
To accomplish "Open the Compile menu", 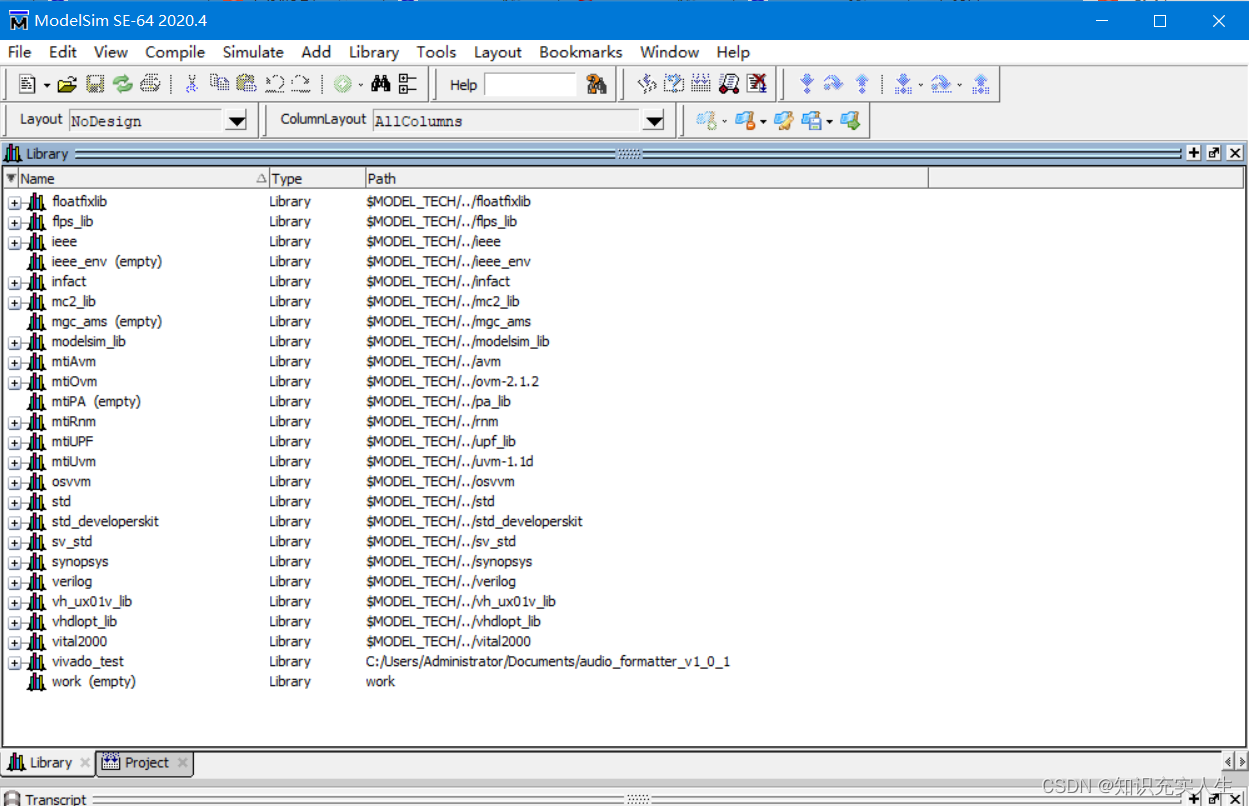I will (x=175, y=52).
